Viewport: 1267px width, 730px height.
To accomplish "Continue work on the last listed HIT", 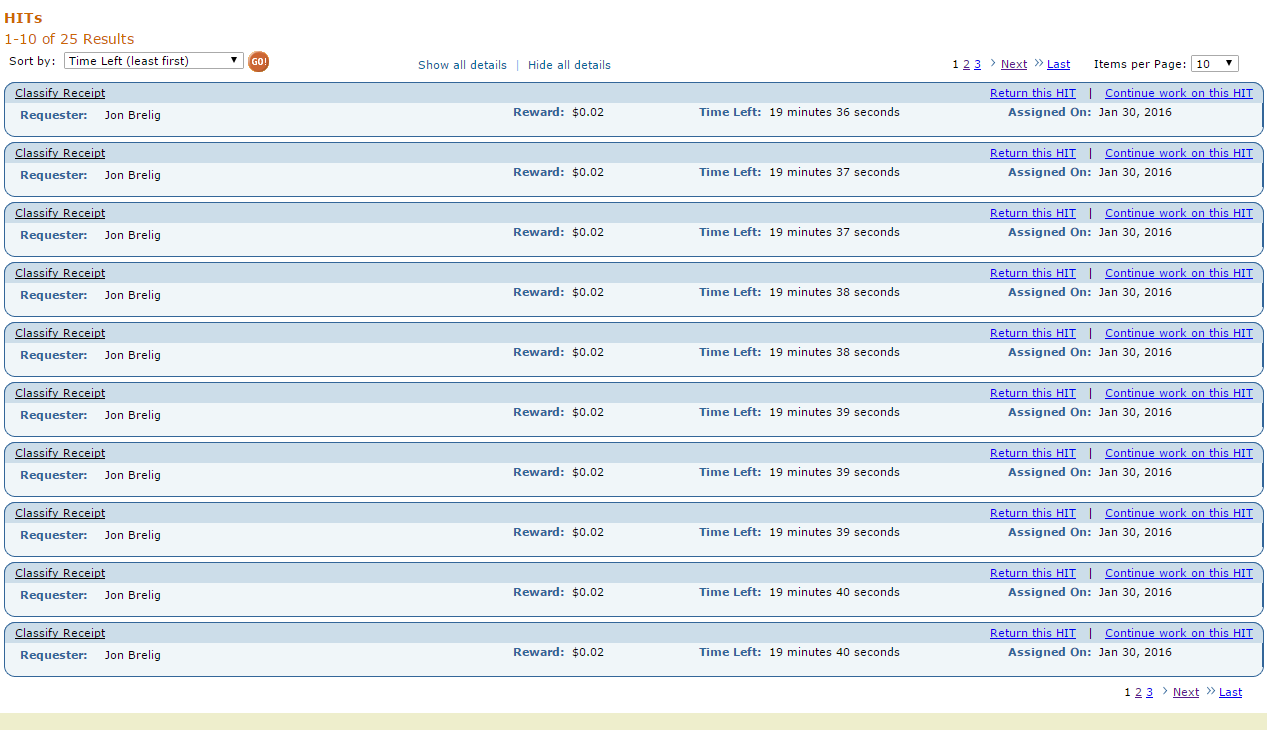I will click(1178, 633).
